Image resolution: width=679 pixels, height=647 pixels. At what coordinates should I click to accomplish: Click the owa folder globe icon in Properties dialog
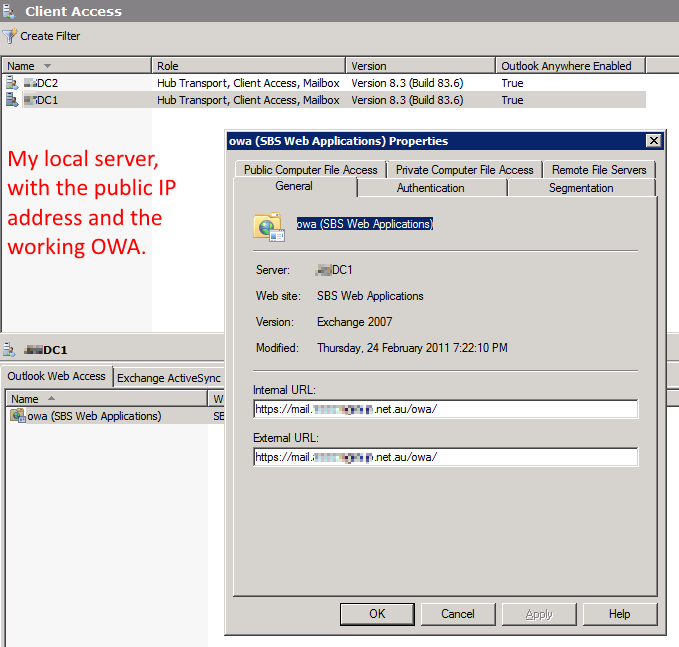[268, 226]
